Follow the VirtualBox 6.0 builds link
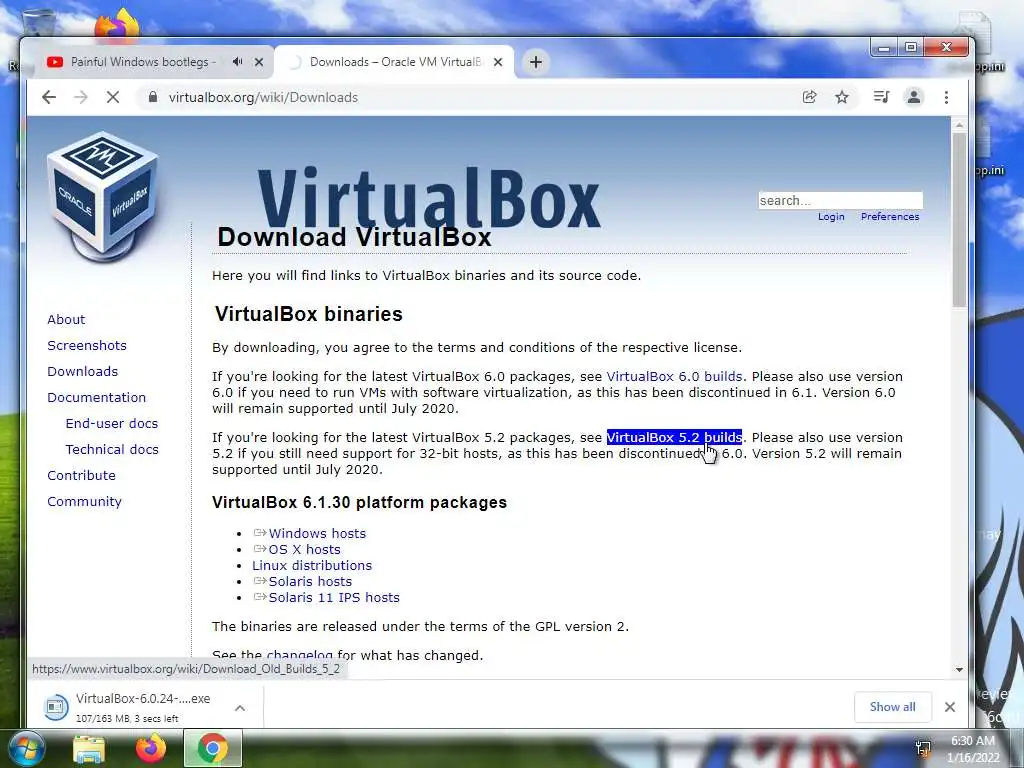Screen dimensions: 1024x768 pyautogui.click(x=674, y=377)
